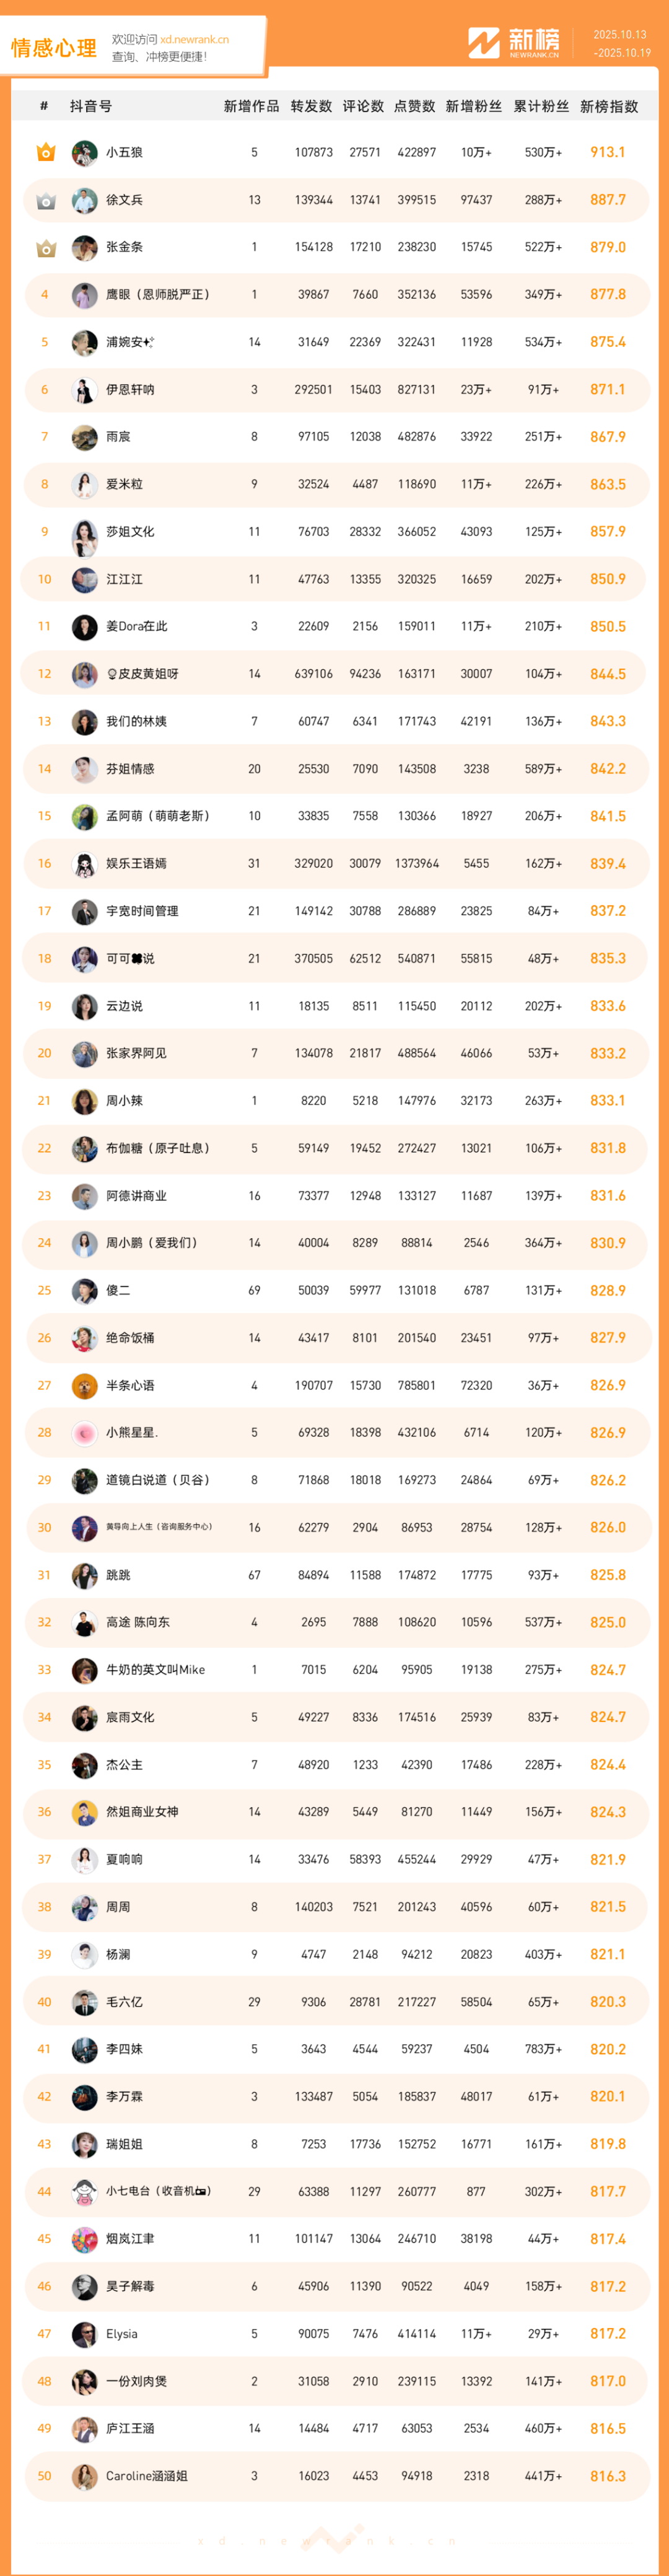The image size is (669, 2576).
Task: Click 半条心语's orange avatar
Action: click(x=85, y=1386)
